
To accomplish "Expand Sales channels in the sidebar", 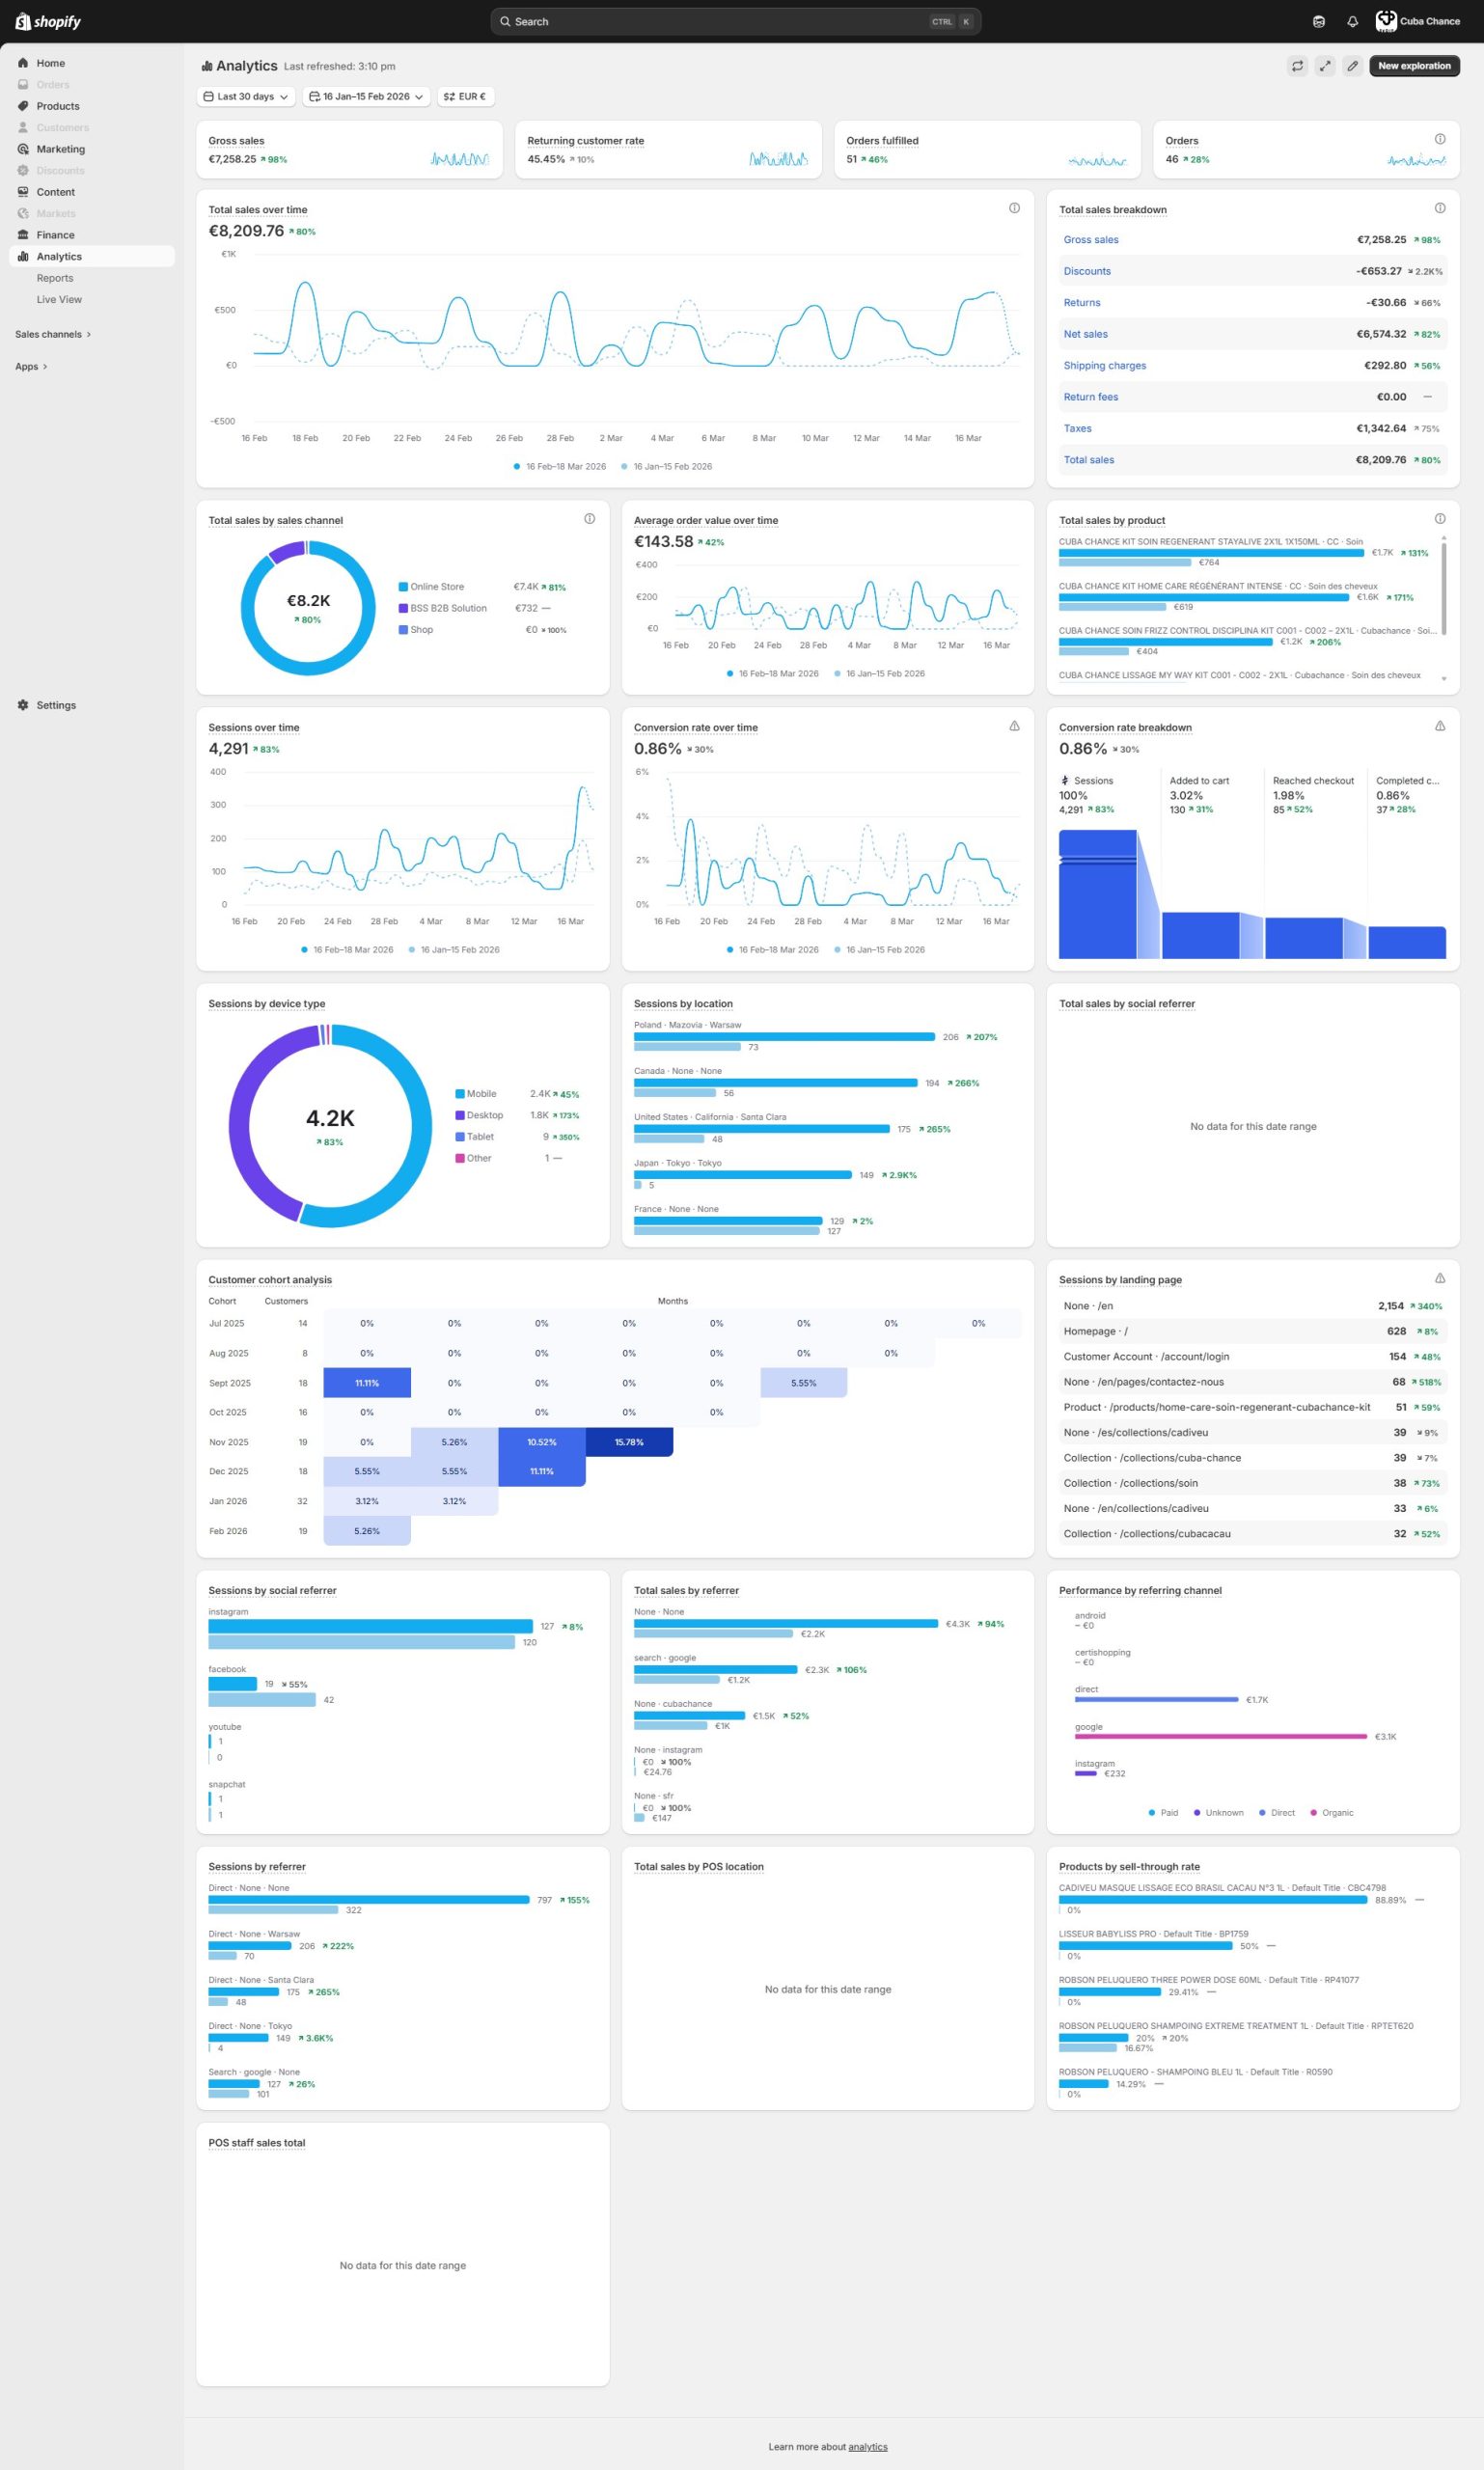I will point(53,335).
